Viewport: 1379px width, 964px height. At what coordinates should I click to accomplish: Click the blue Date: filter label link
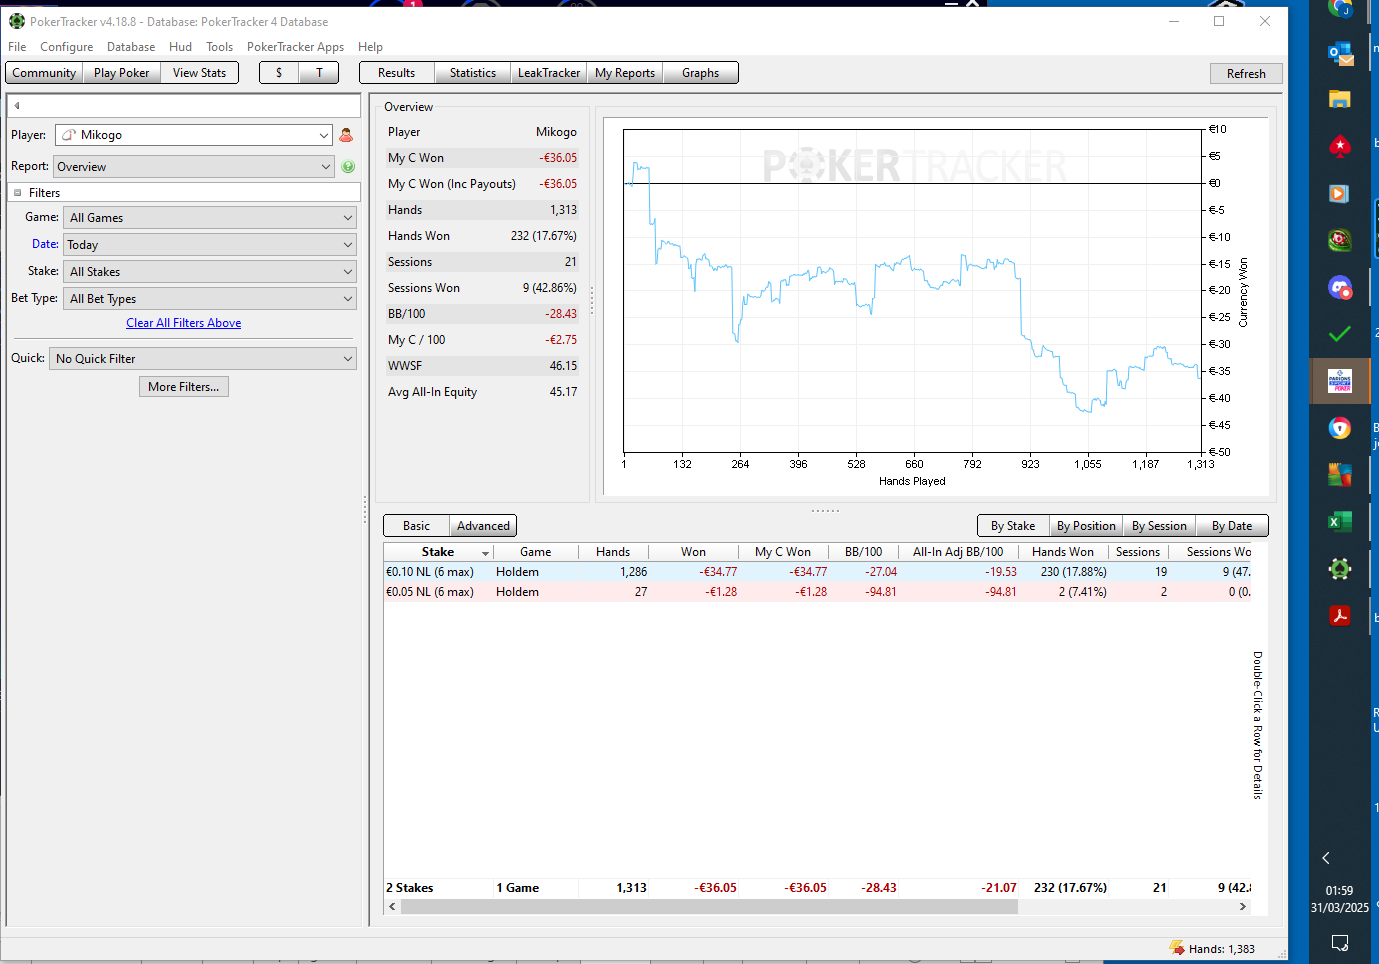click(x=45, y=244)
